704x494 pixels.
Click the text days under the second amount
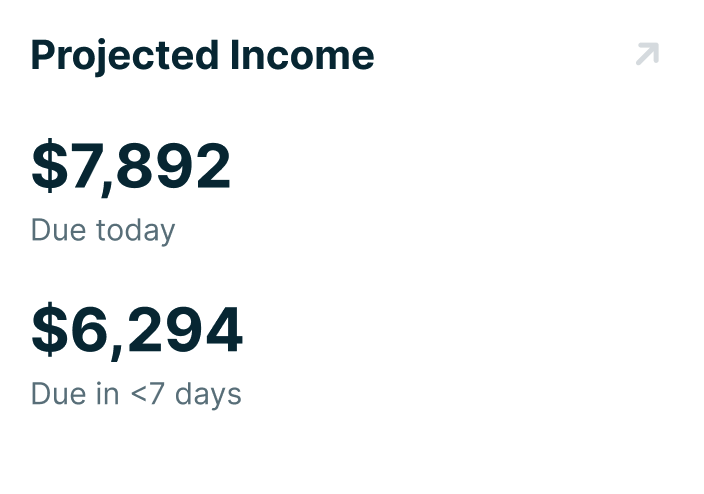click(208, 394)
